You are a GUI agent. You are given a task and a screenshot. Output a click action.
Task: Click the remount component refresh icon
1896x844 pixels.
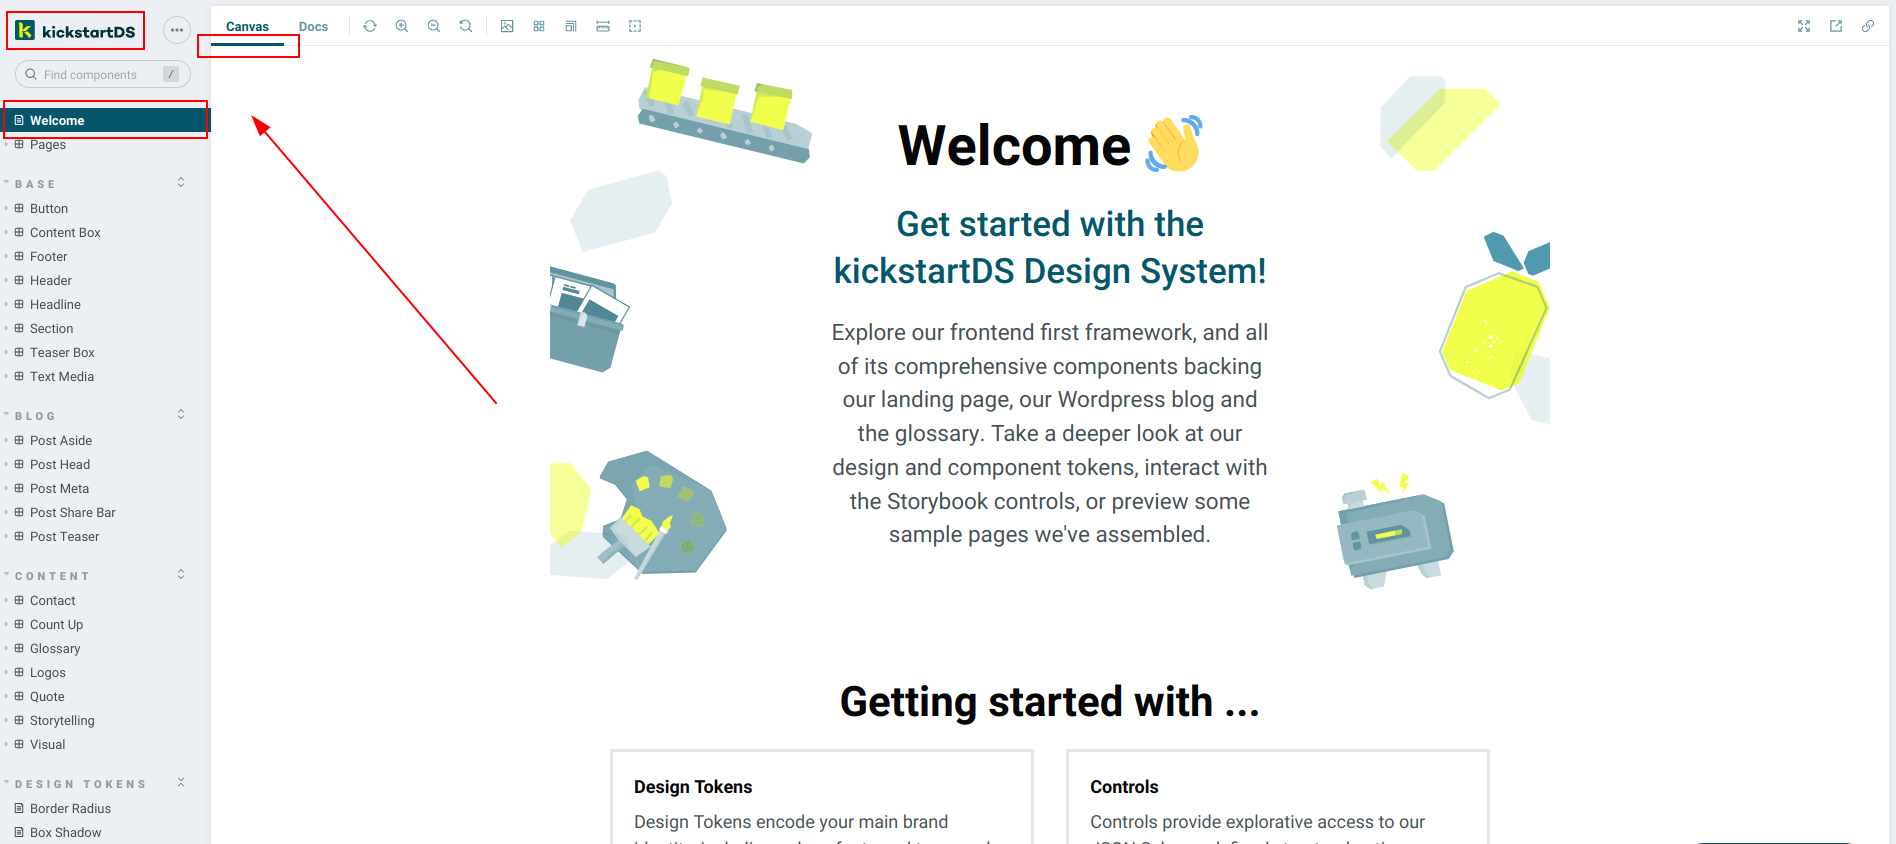tap(370, 26)
